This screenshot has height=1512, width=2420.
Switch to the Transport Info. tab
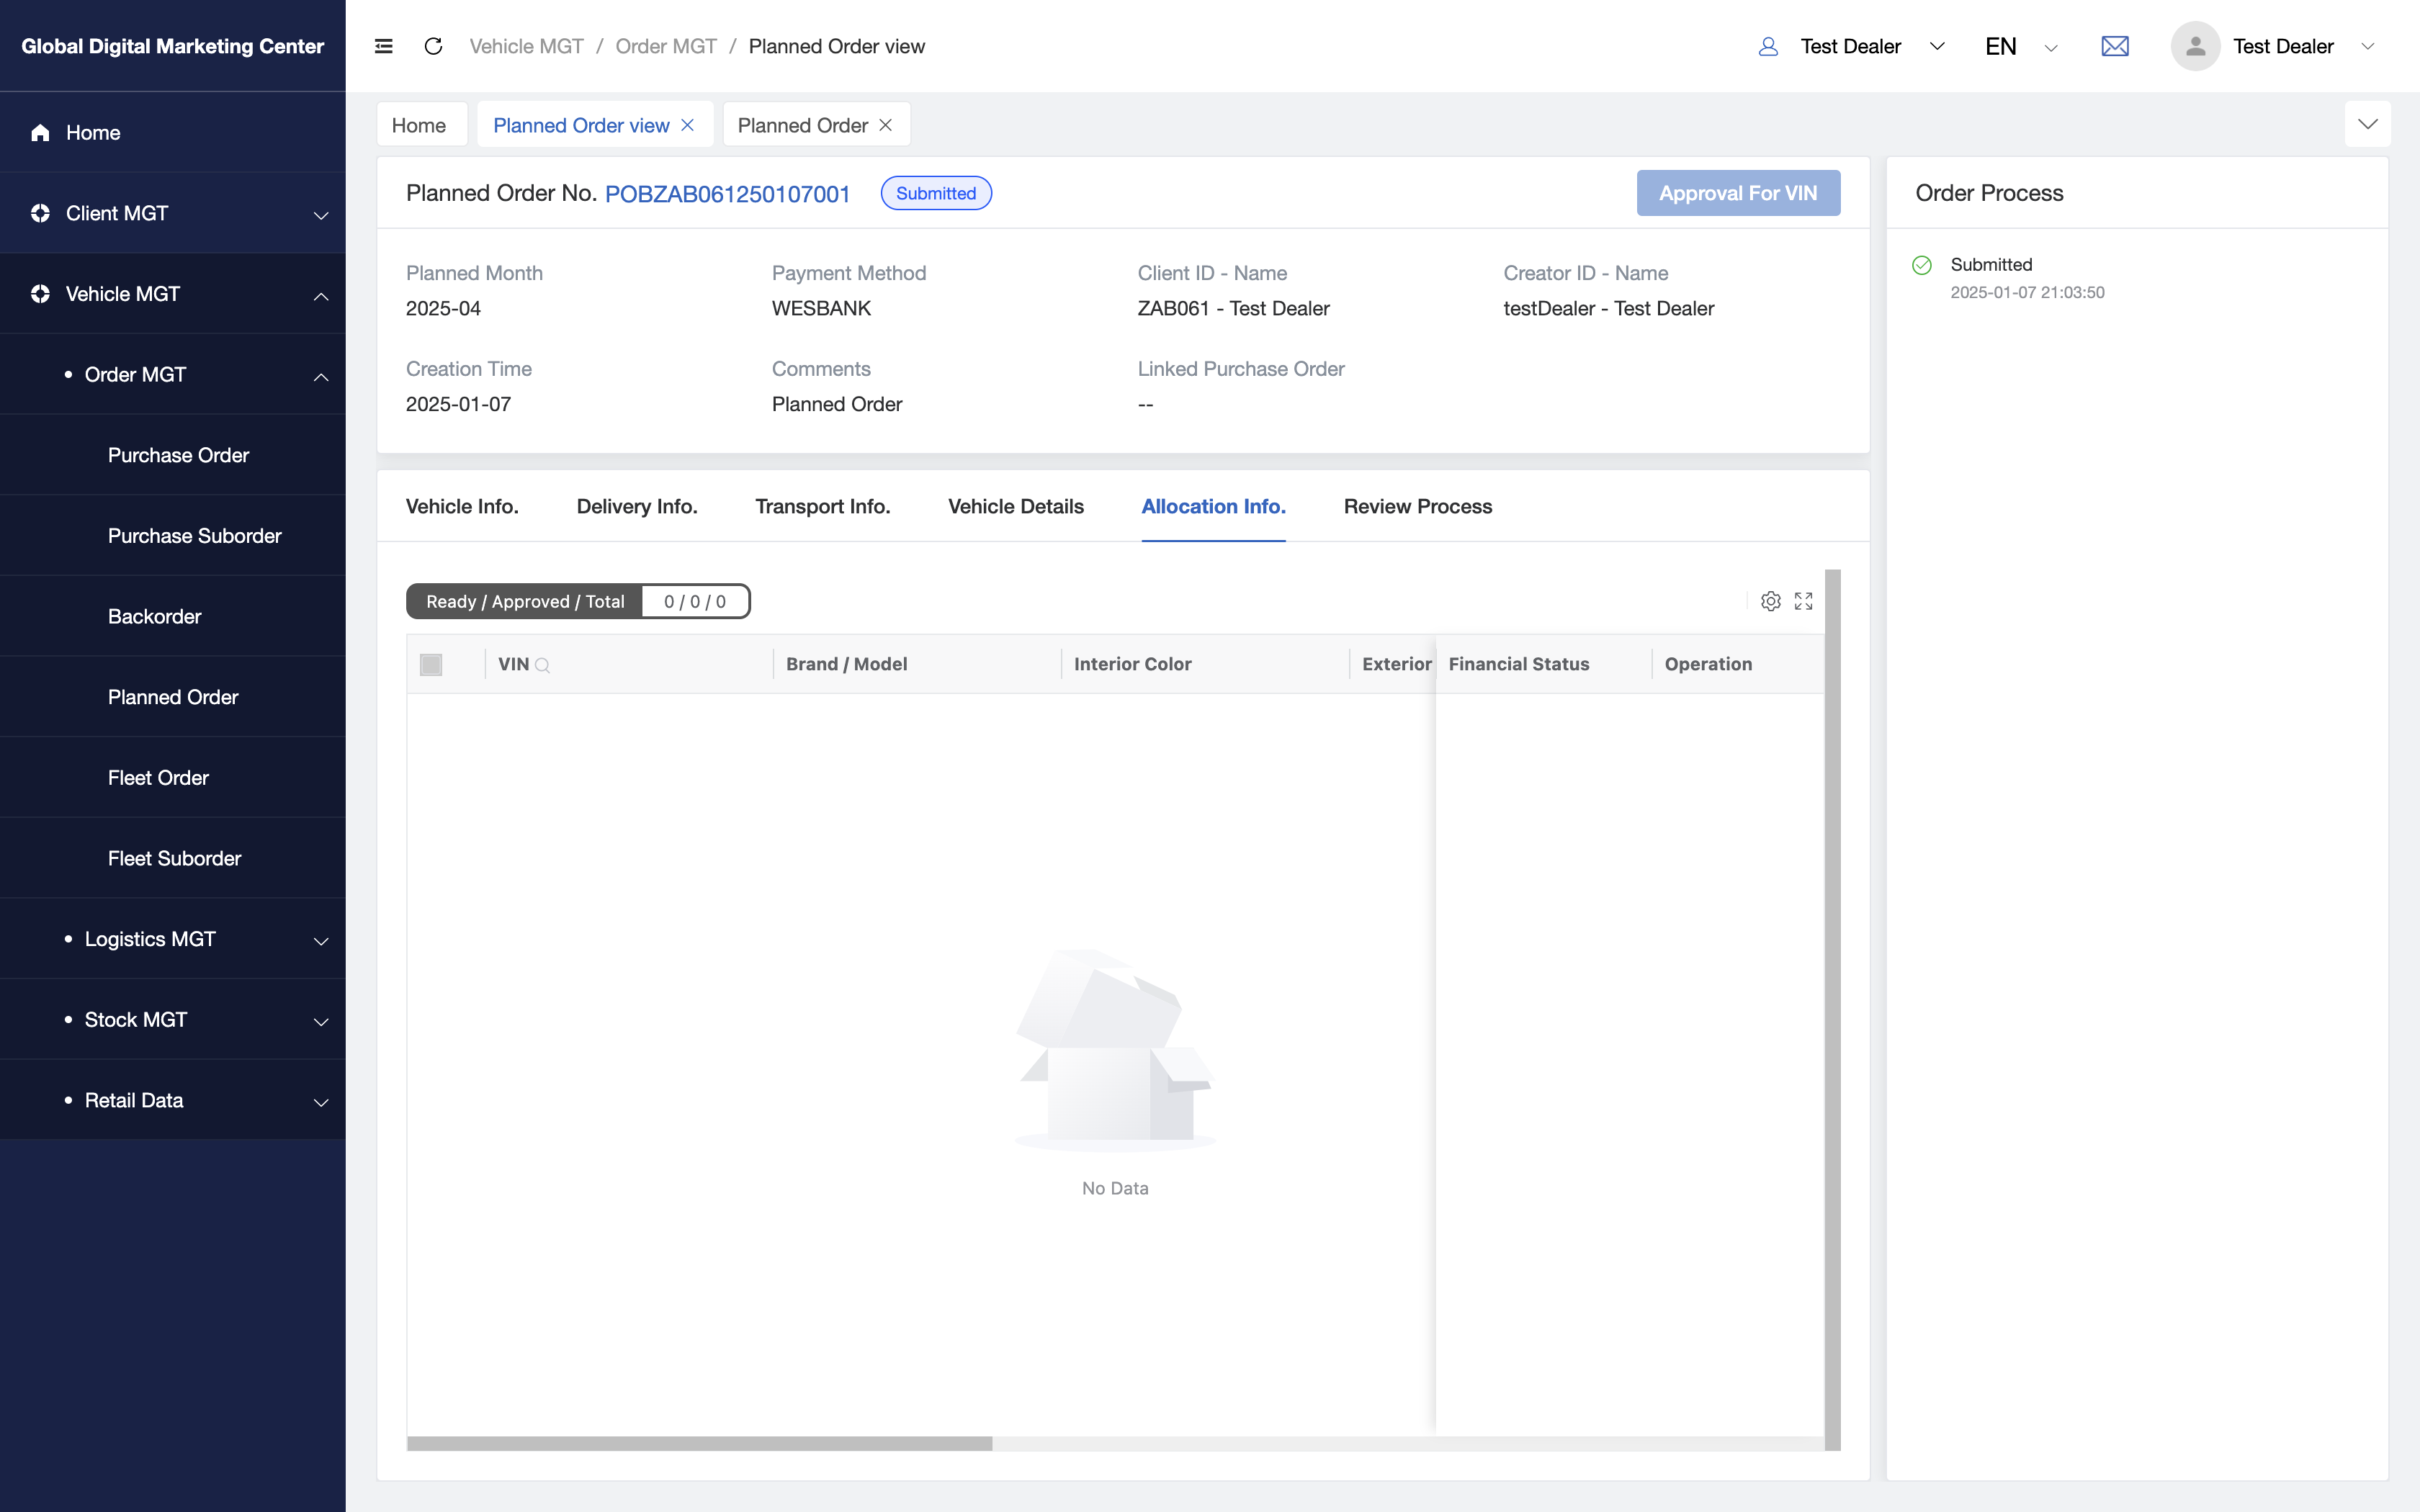(x=822, y=506)
